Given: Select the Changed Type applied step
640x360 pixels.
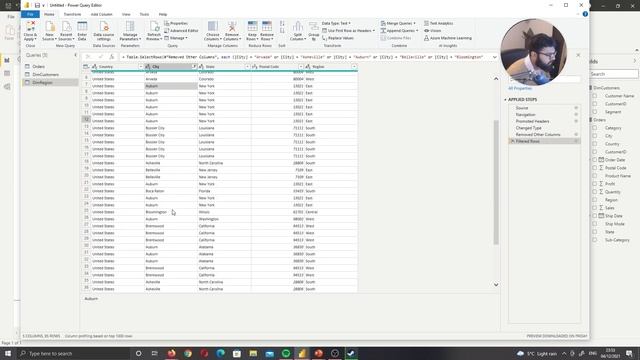Looking at the screenshot, I should click(528, 128).
